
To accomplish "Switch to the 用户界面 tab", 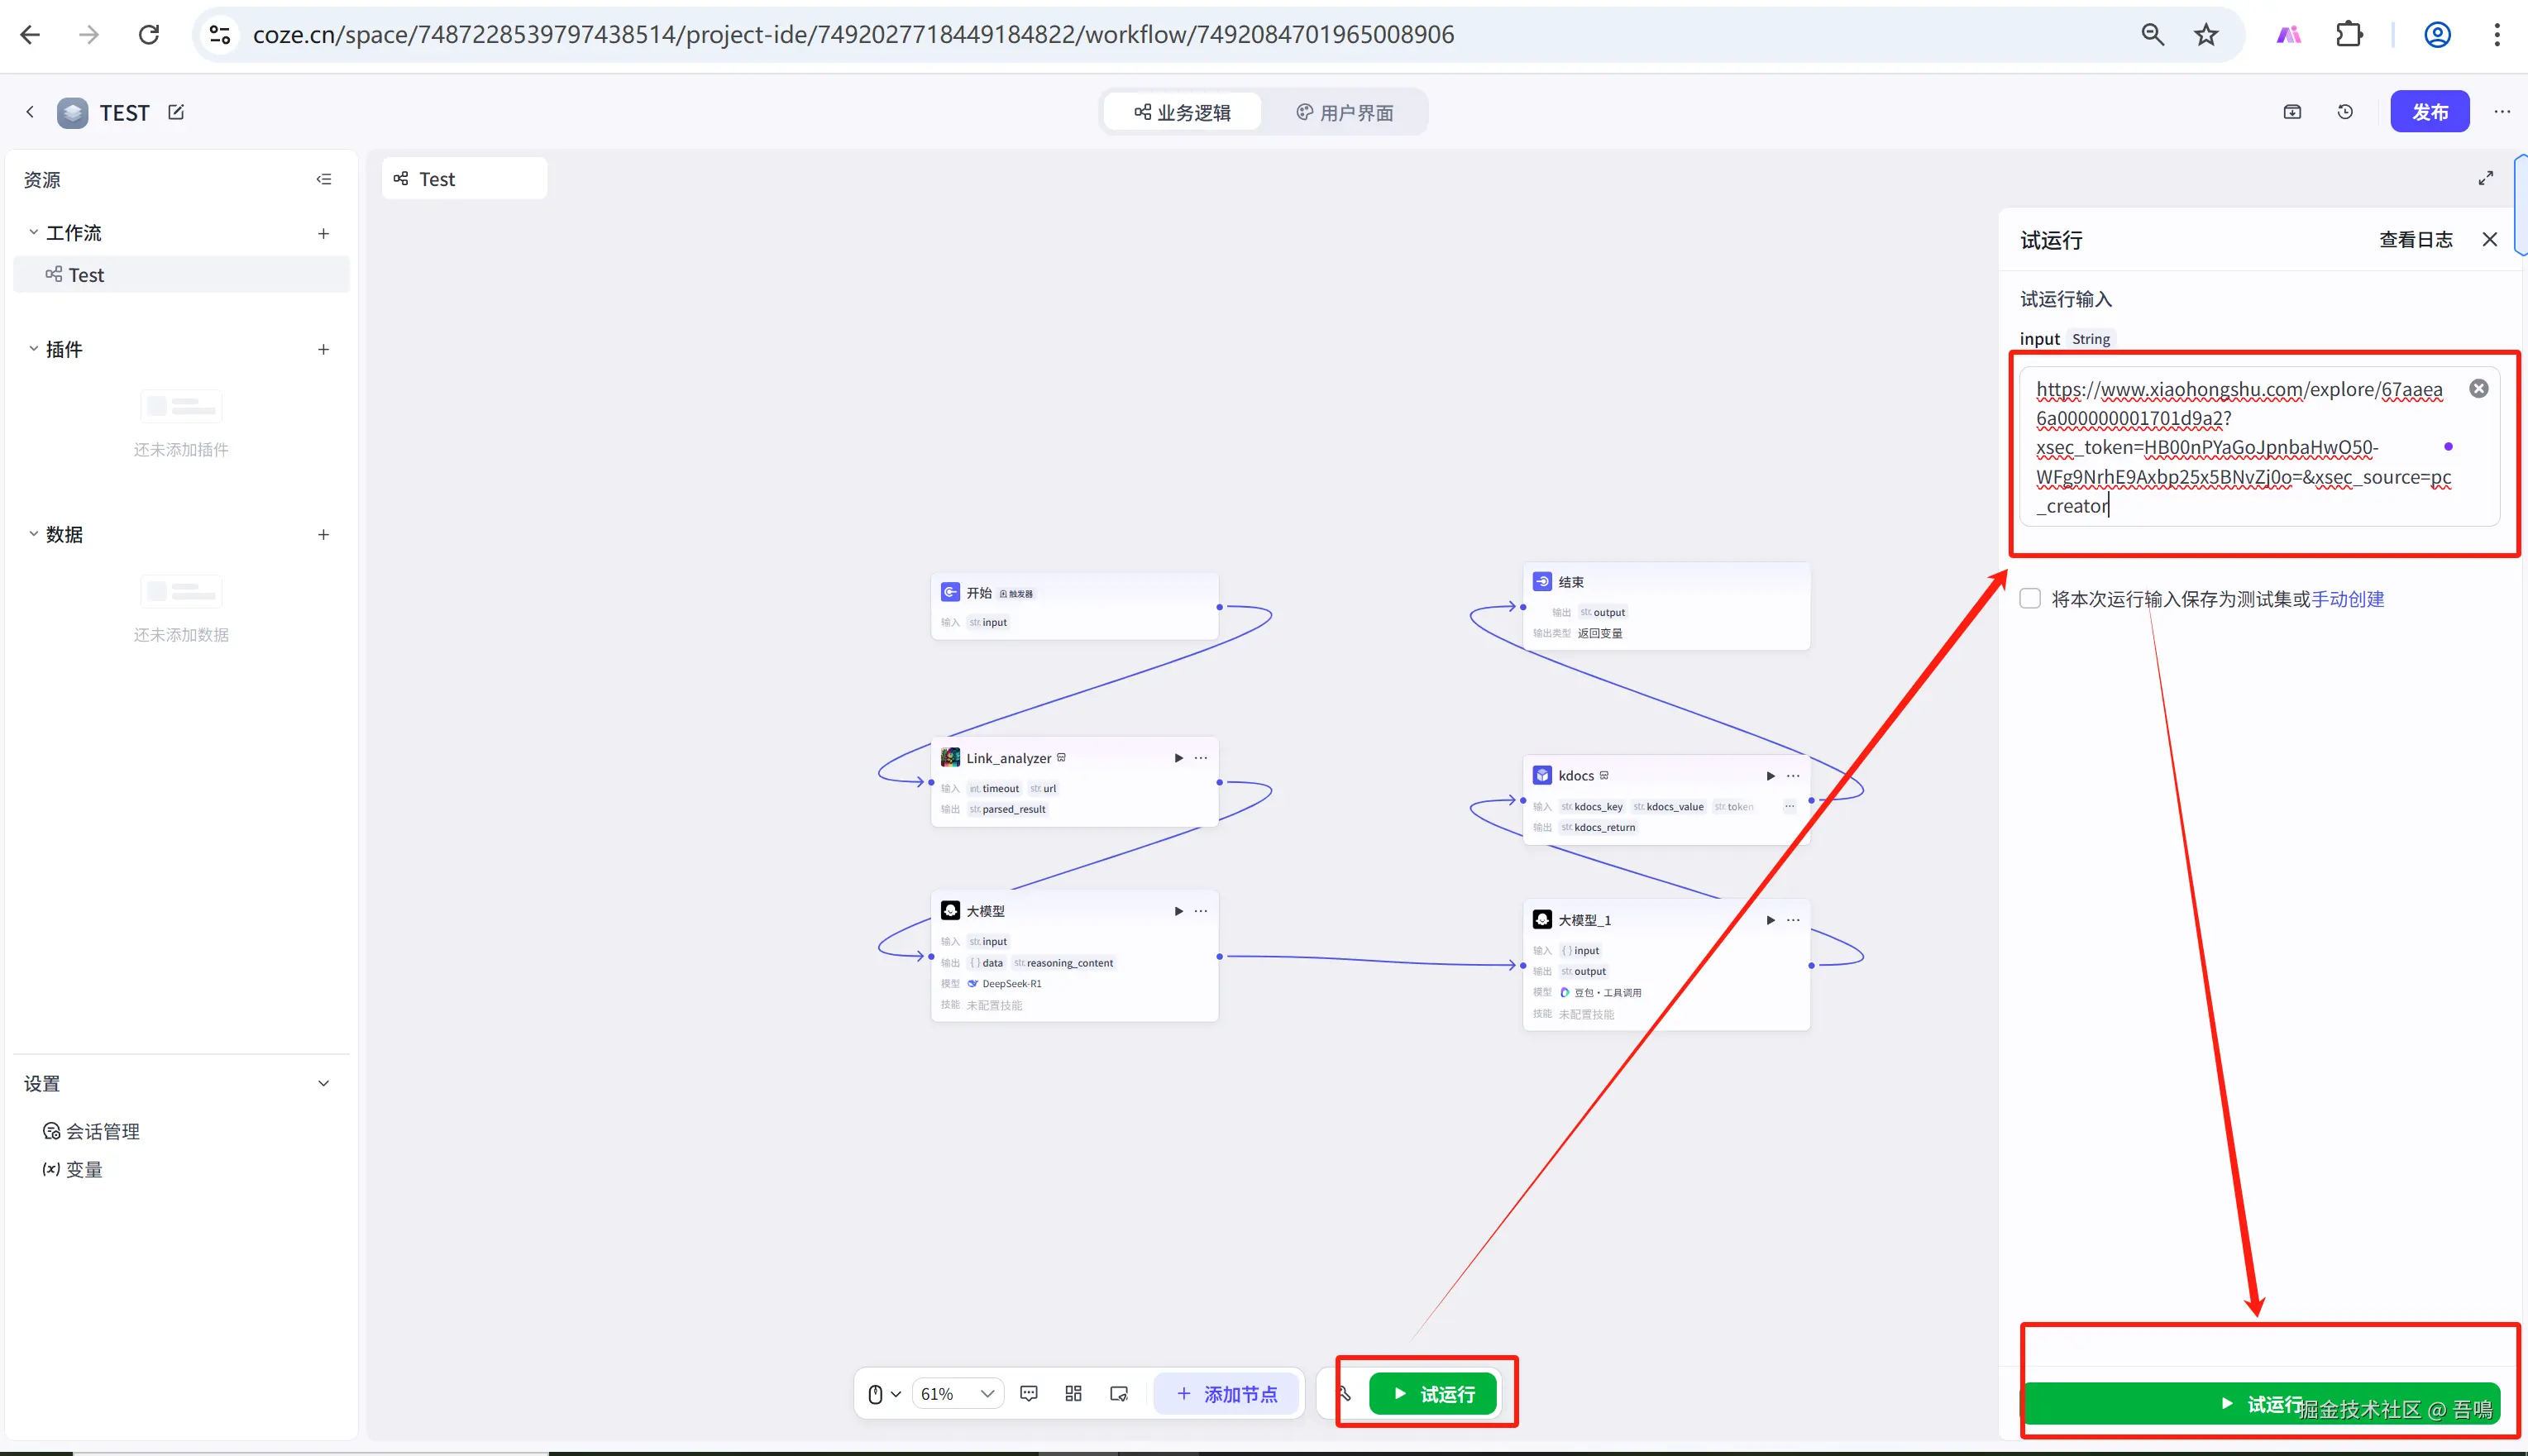I will click(x=1344, y=112).
